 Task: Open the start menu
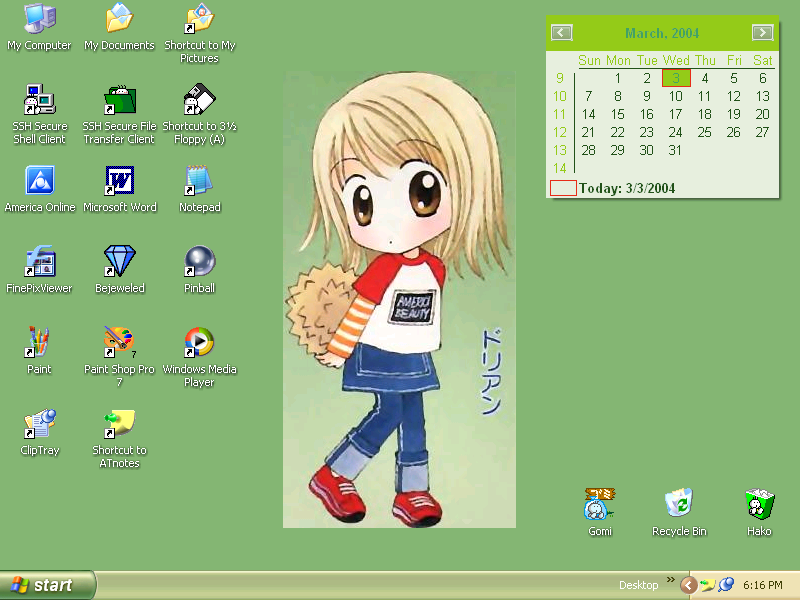[48, 585]
